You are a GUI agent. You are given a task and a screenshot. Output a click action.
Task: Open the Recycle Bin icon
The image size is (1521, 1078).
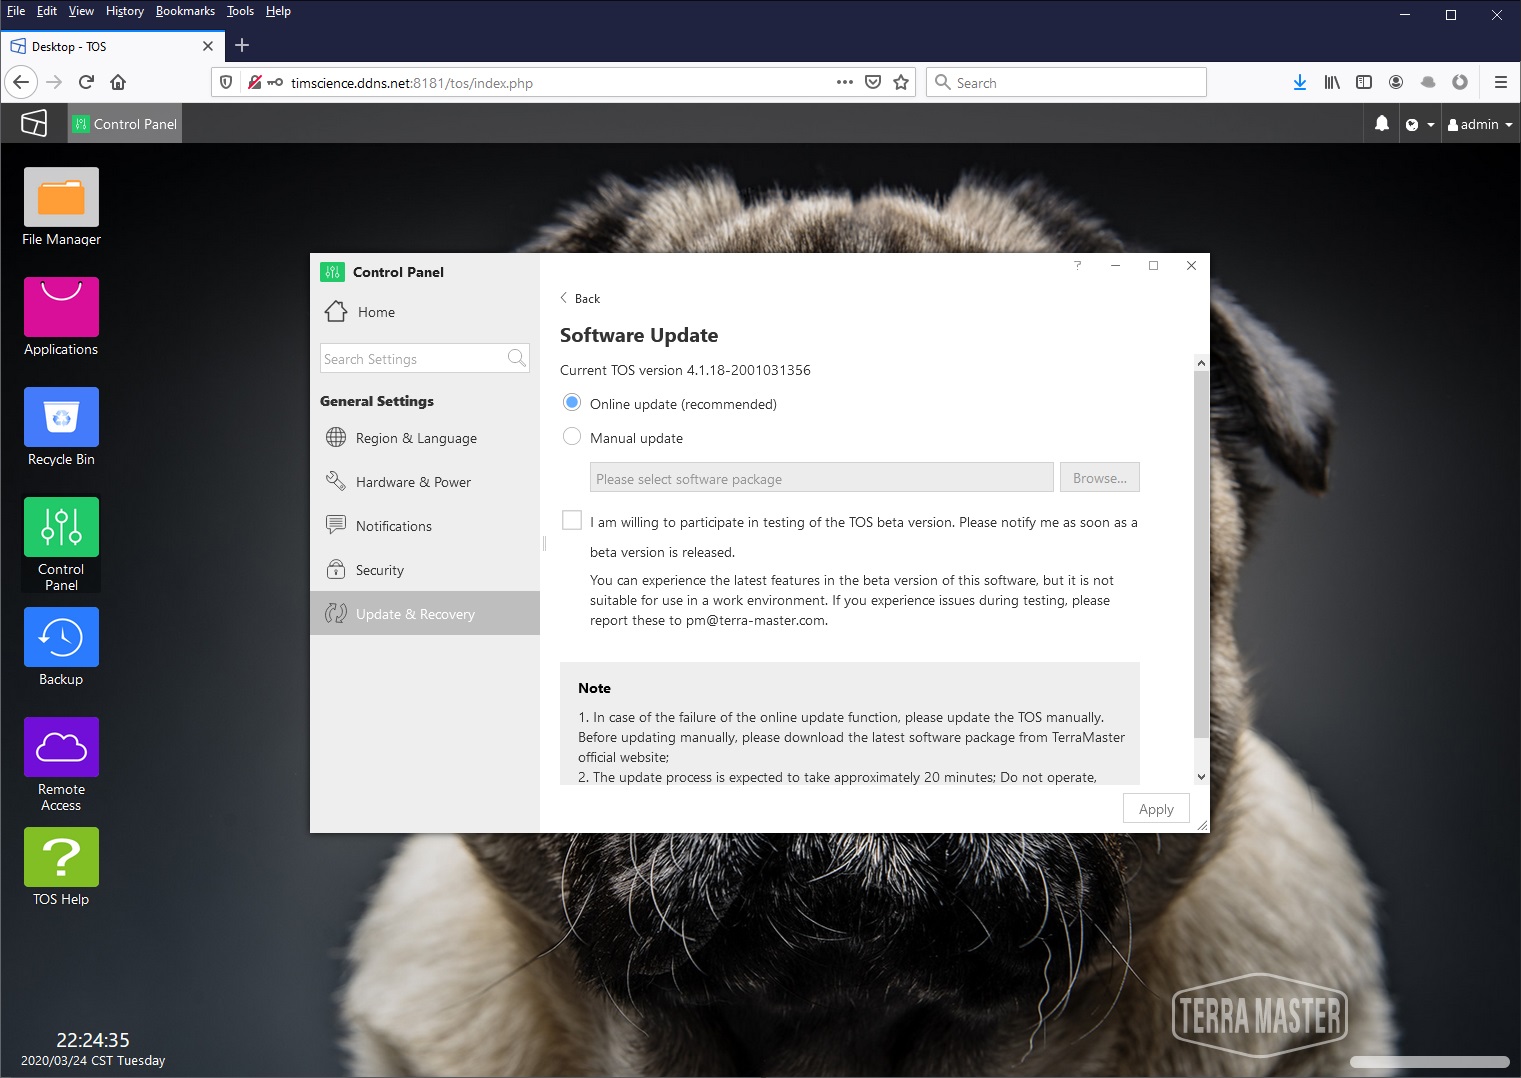[61, 418]
